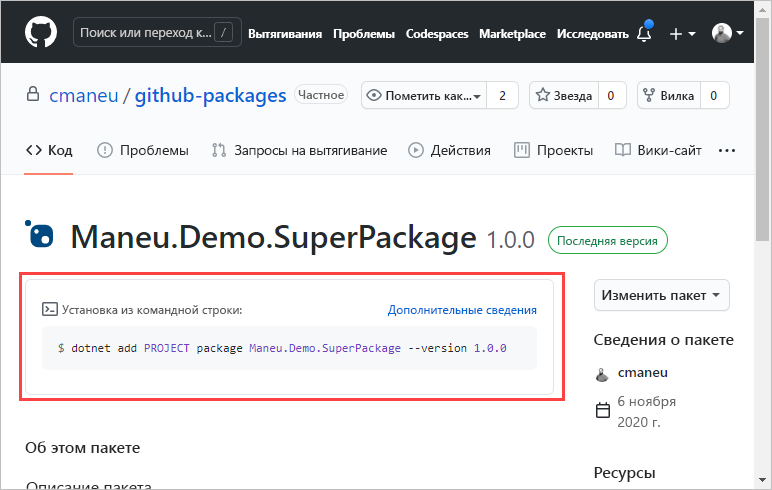Image resolution: width=772 pixels, height=490 pixels.
Task: Click the slash shortcut key icon in search
Action: click(224, 33)
